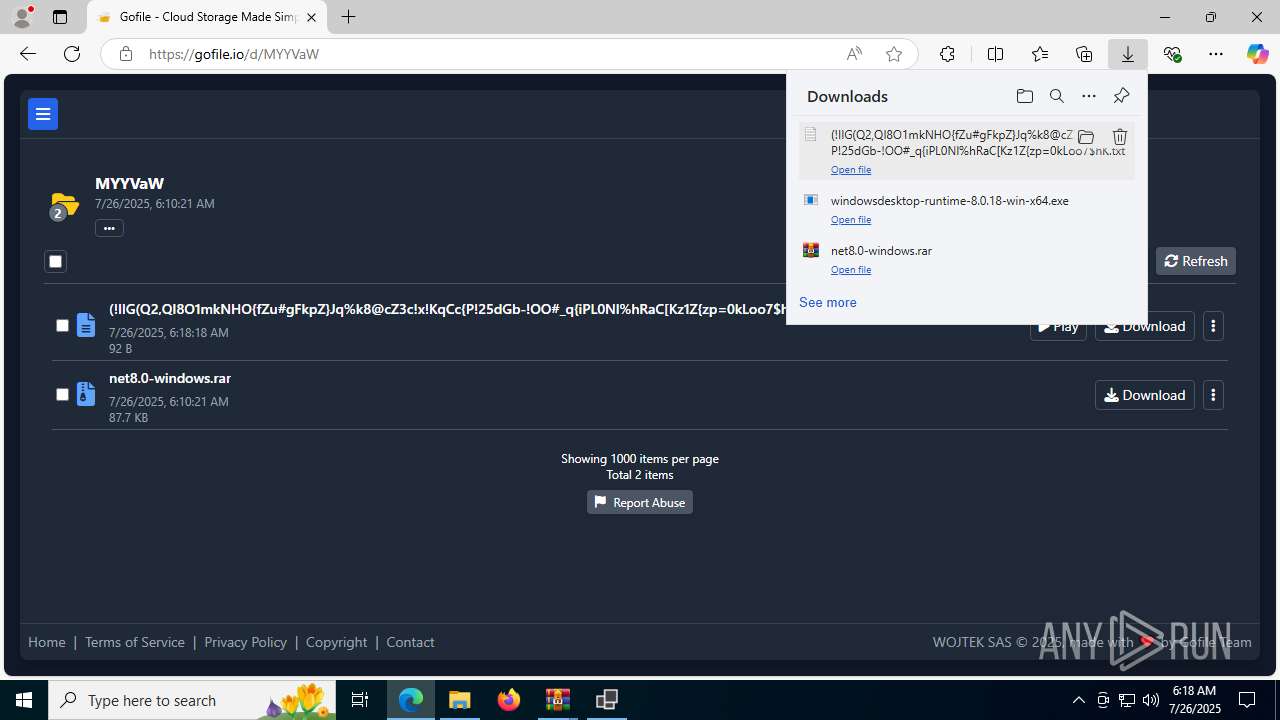
Task: Click the MYYVaW folder icon
Action: pyautogui.click(x=64, y=206)
